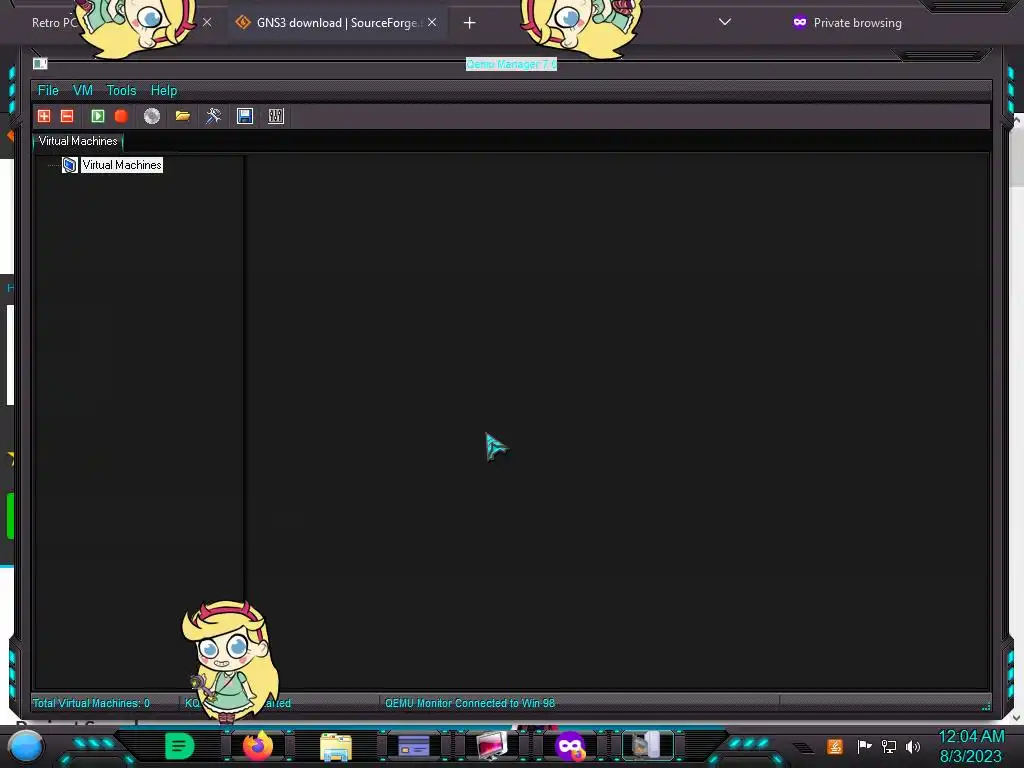Image resolution: width=1024 pixels, height=768 pixels.
Task: Click Total Virtual Machines: 0 status text
Action: [x=91, y=703]
